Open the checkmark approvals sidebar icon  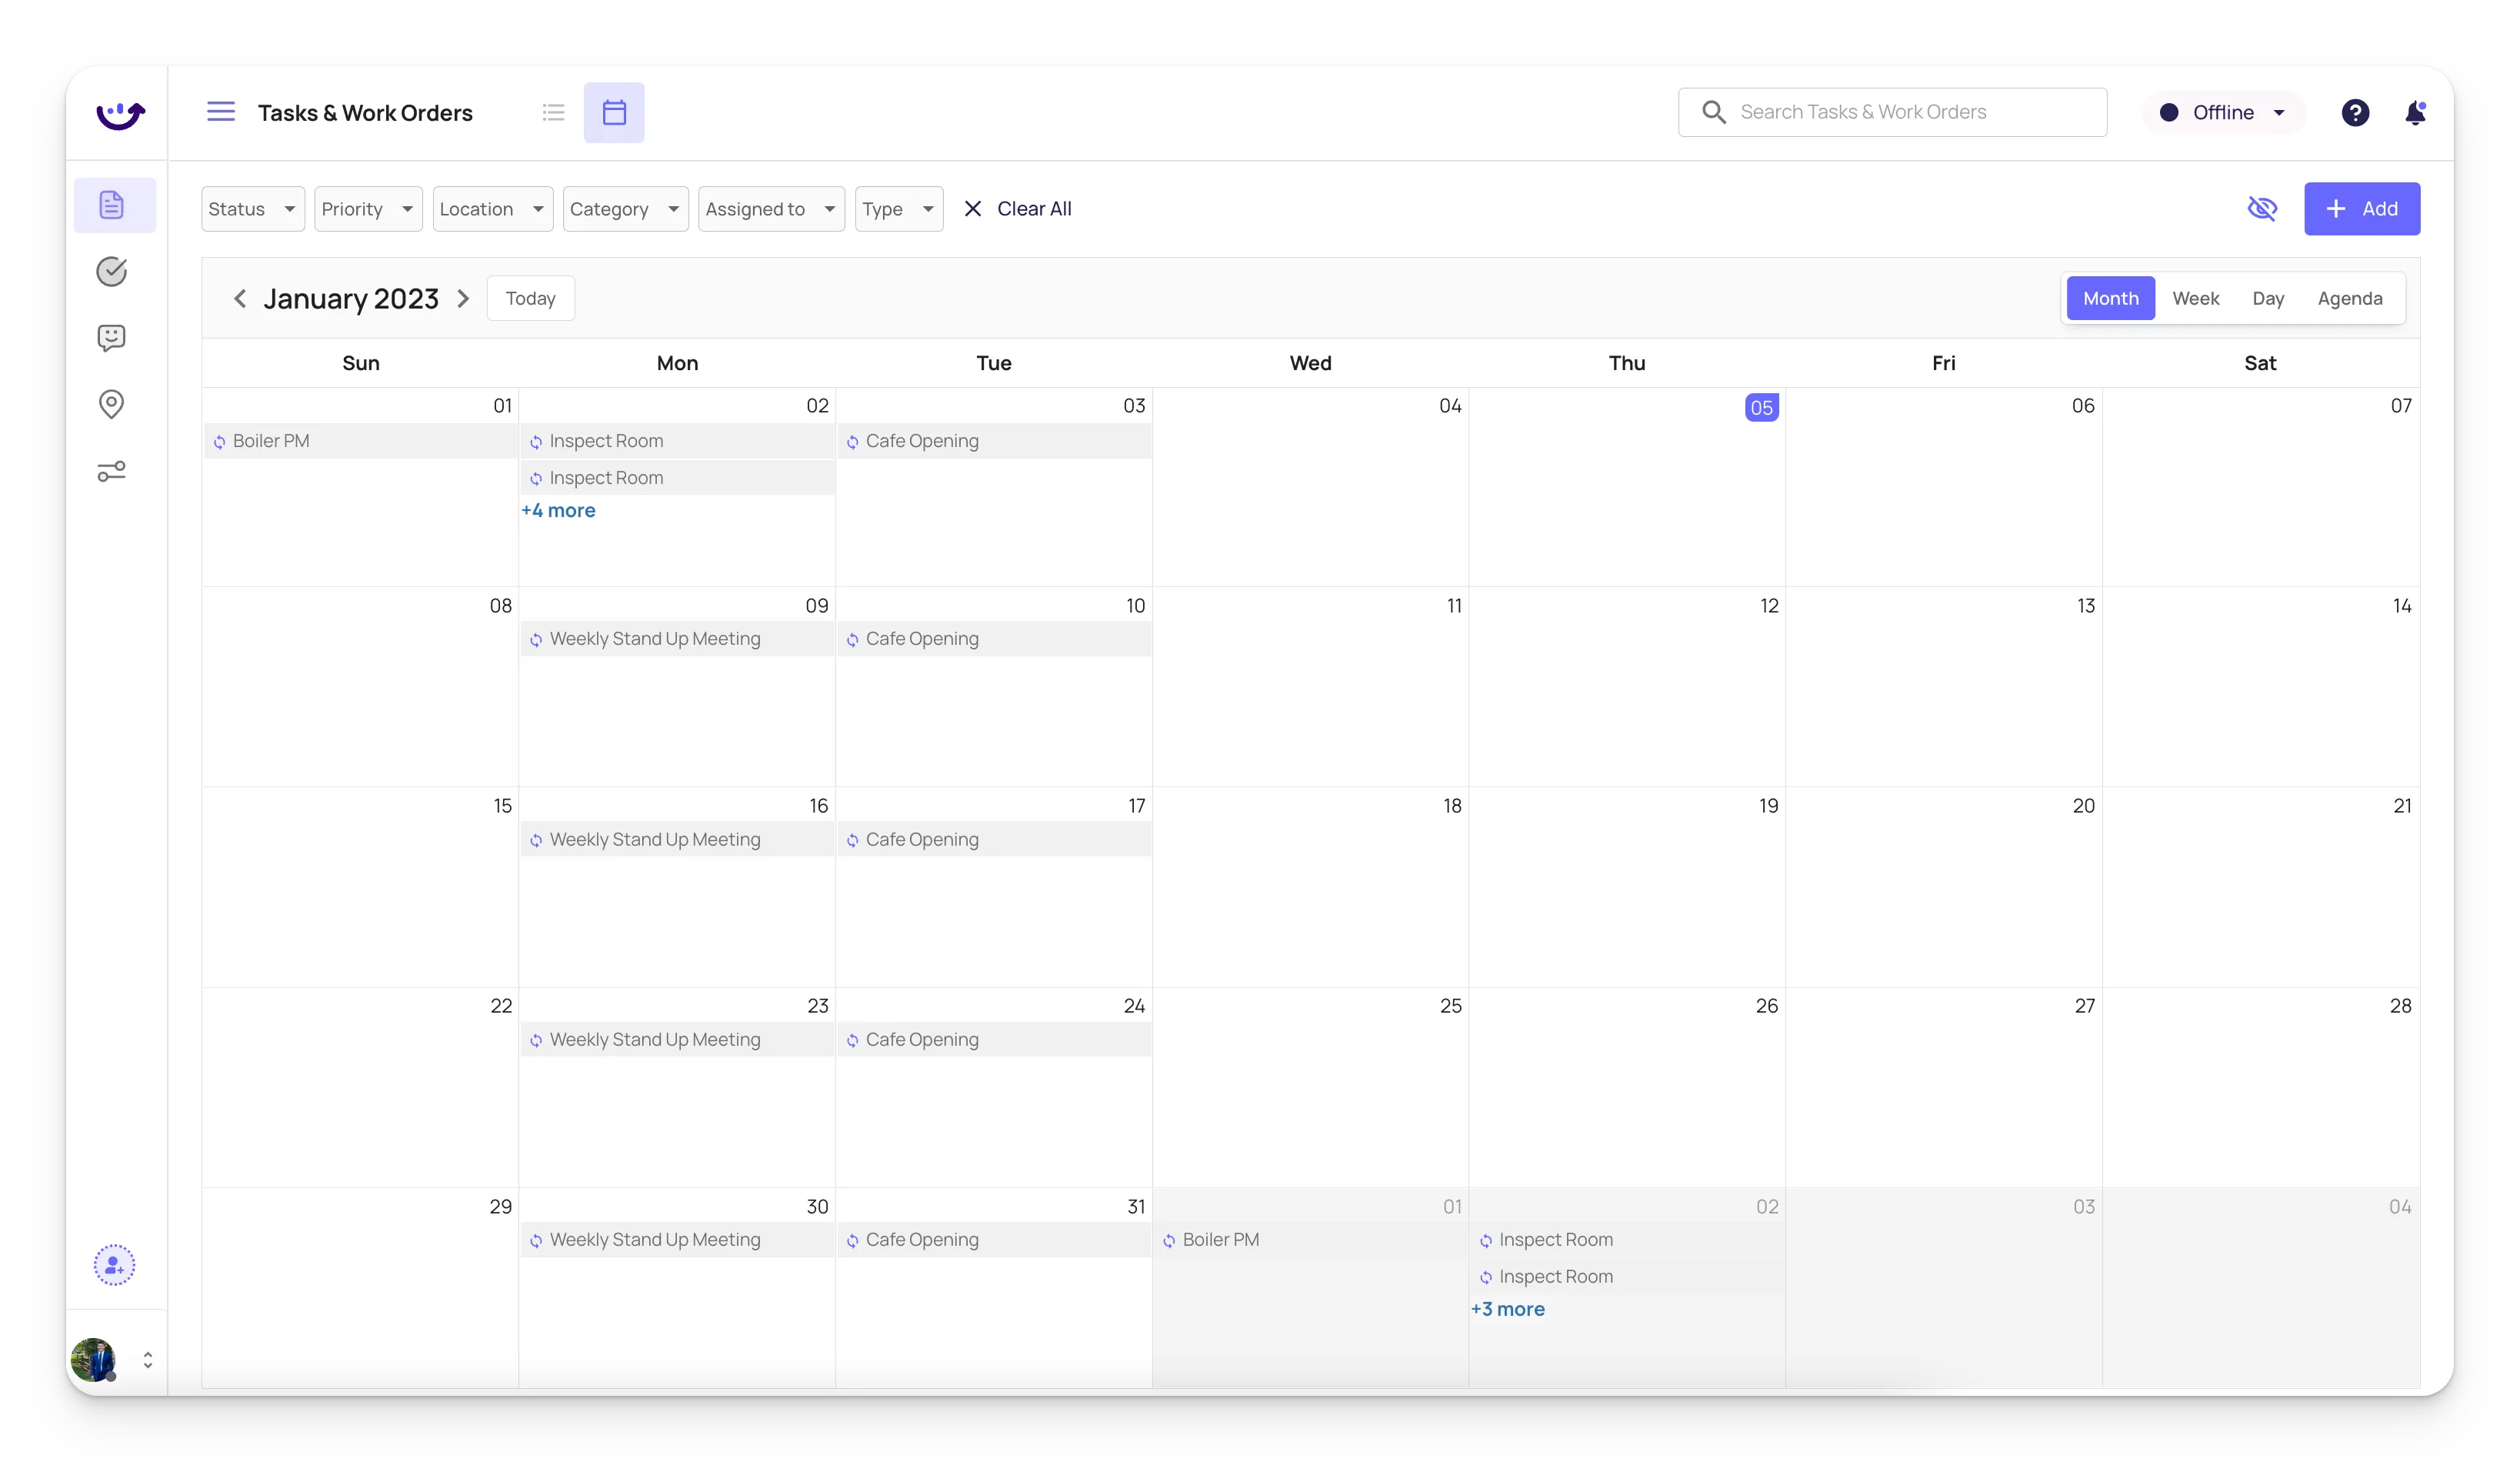click(x=111, y=271)
